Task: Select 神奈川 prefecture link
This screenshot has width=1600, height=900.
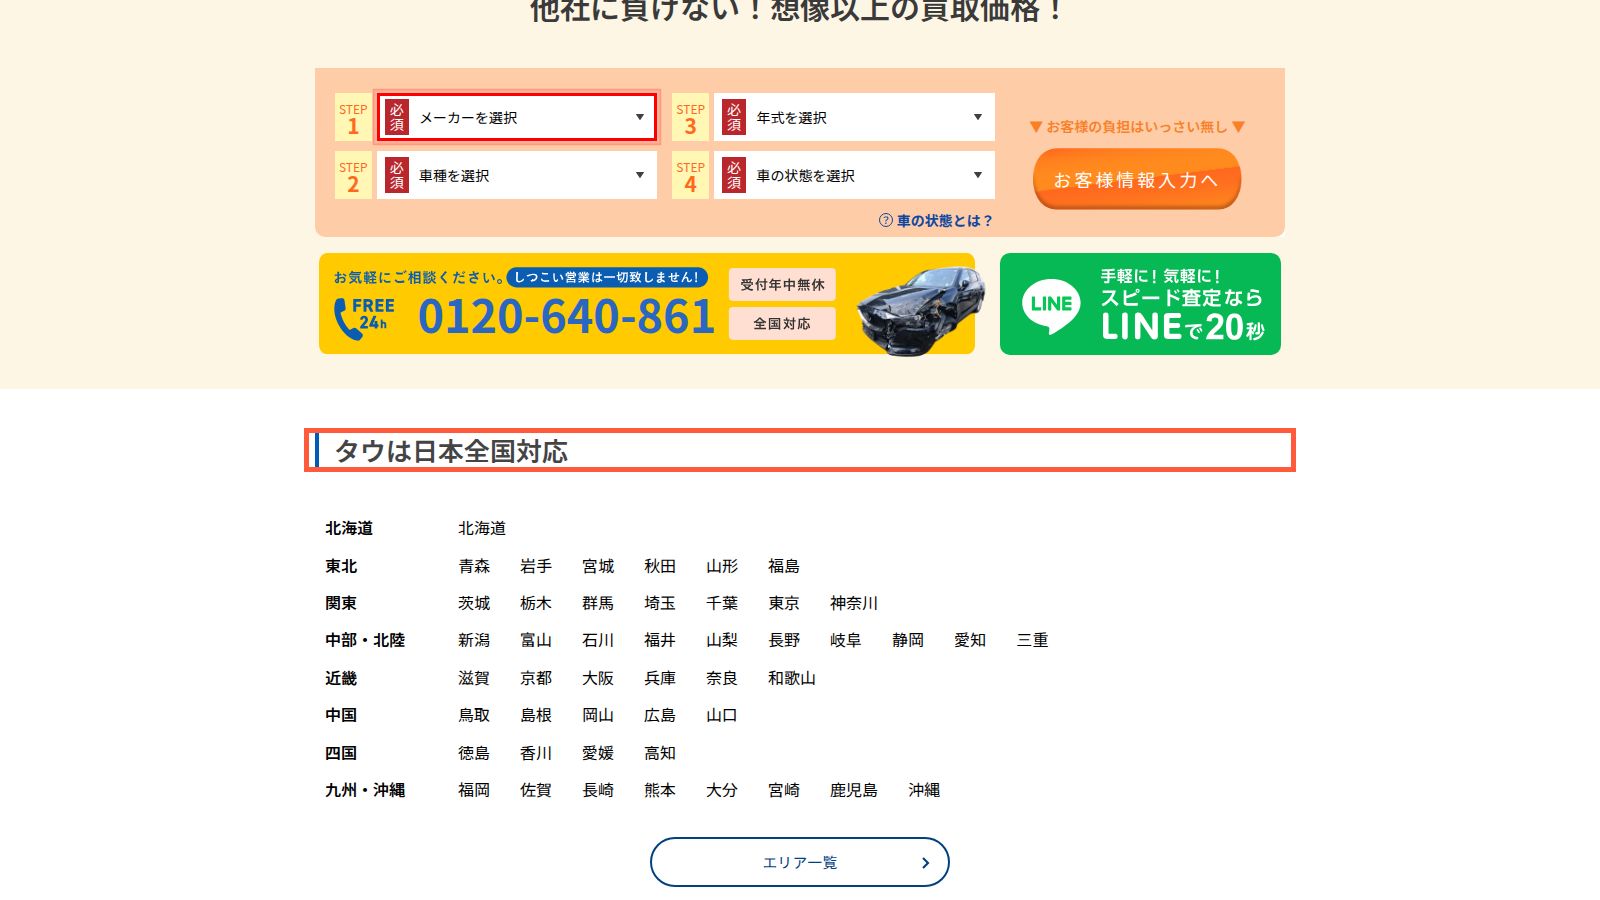Action: tap(854, 603)
